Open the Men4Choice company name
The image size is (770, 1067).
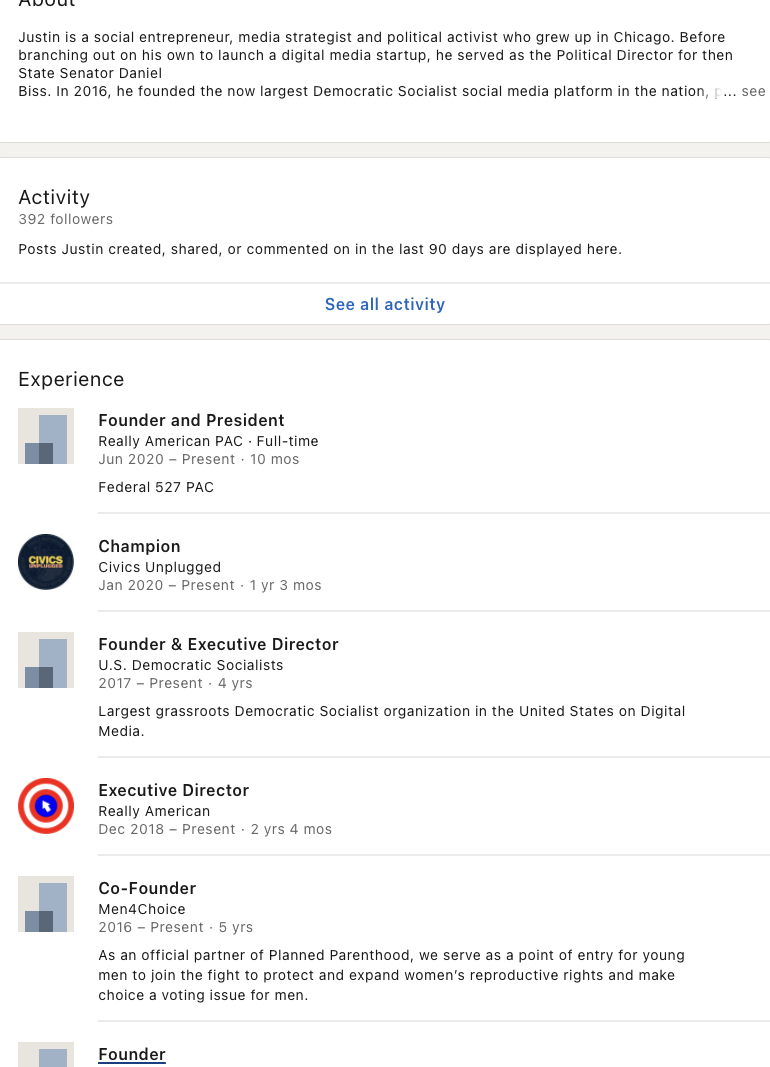[142, 909]
